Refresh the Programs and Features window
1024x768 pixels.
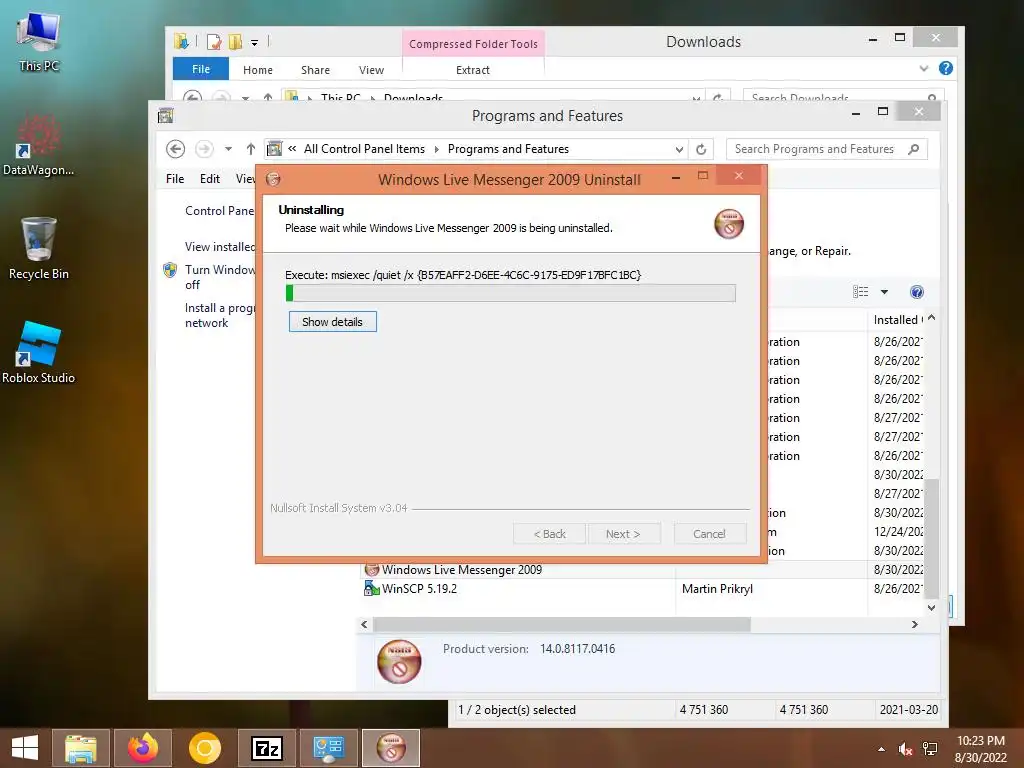(701, 149)
